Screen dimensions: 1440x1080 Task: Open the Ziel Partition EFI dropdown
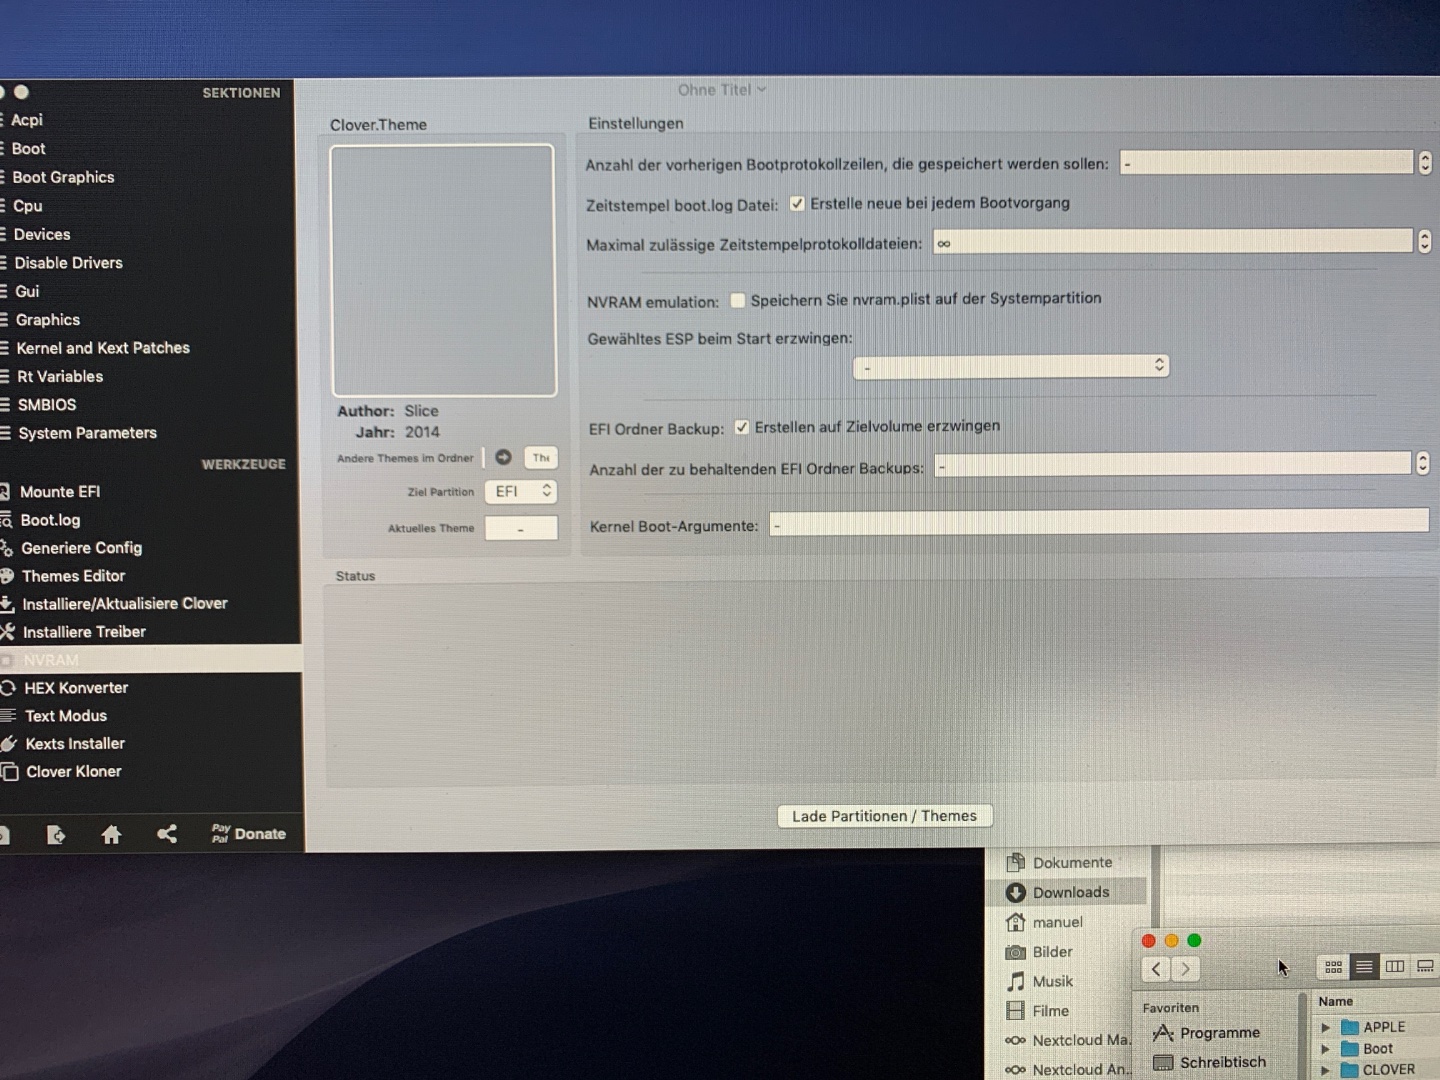click(x=521, y=491)
